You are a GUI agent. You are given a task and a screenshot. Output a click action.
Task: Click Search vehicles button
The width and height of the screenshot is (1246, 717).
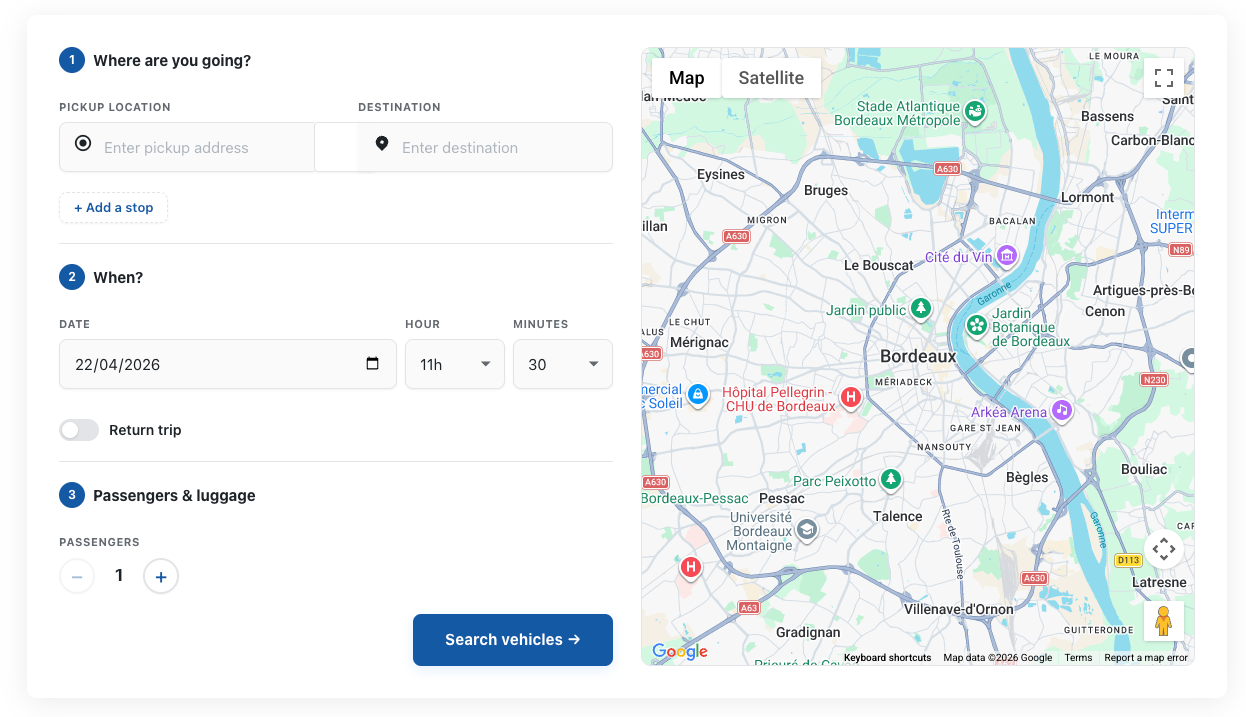click(x=513, y=640)
